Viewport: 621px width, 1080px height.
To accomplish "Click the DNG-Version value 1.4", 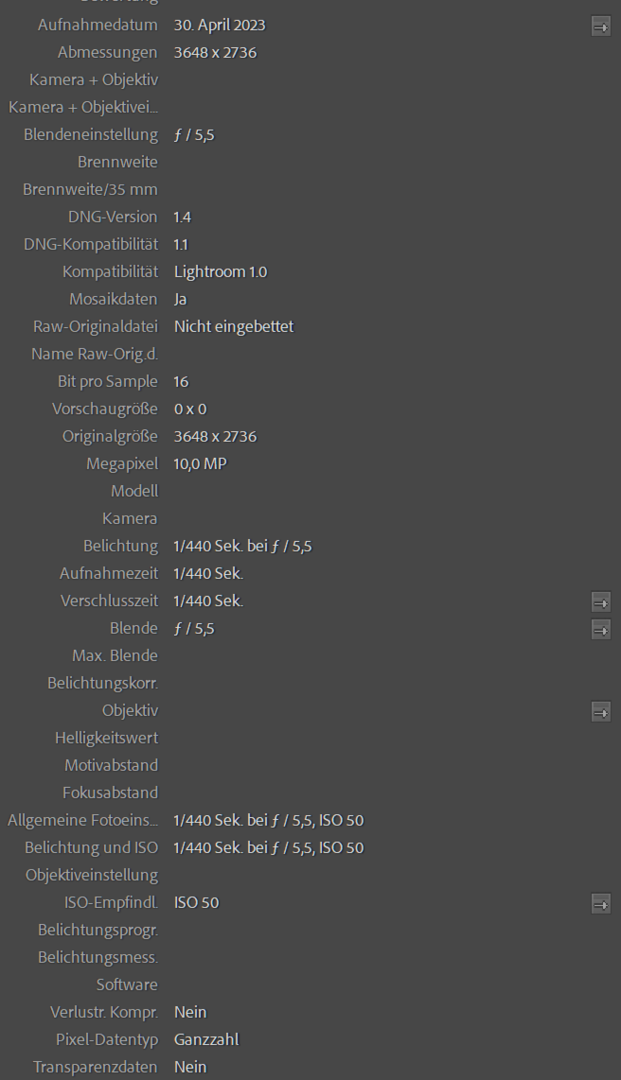I will pyautogui.click(x=183, y=217).
